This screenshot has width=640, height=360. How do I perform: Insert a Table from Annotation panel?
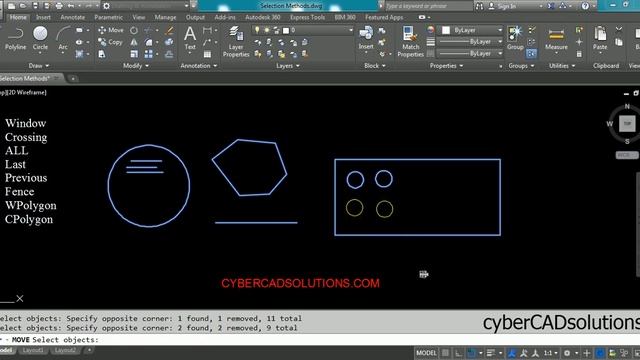coord(207,54)
